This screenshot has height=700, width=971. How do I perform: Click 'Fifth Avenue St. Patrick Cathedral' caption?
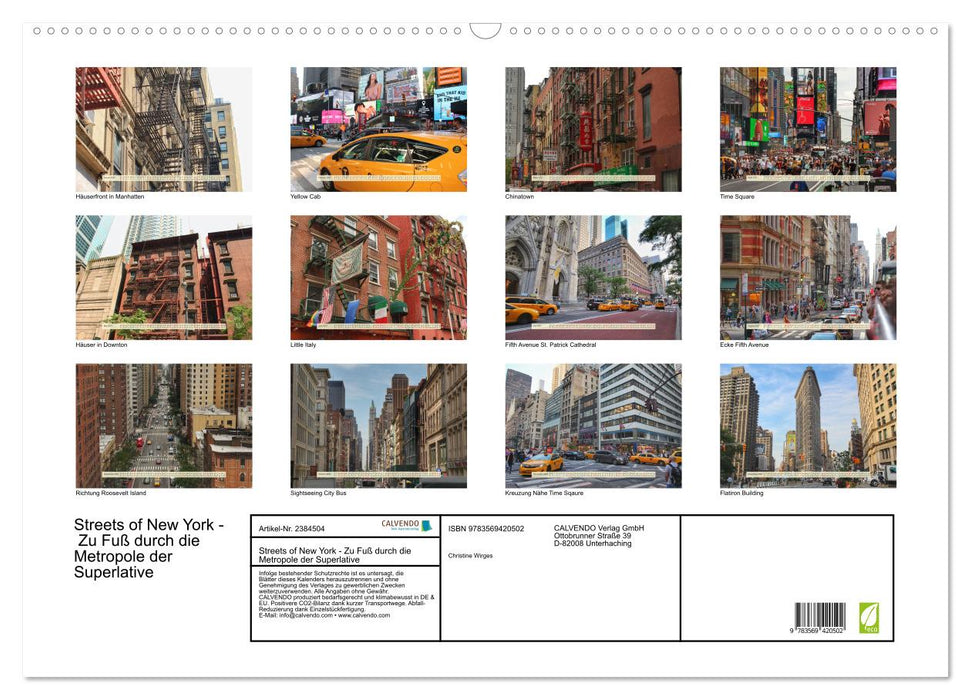tap(551, 344)
